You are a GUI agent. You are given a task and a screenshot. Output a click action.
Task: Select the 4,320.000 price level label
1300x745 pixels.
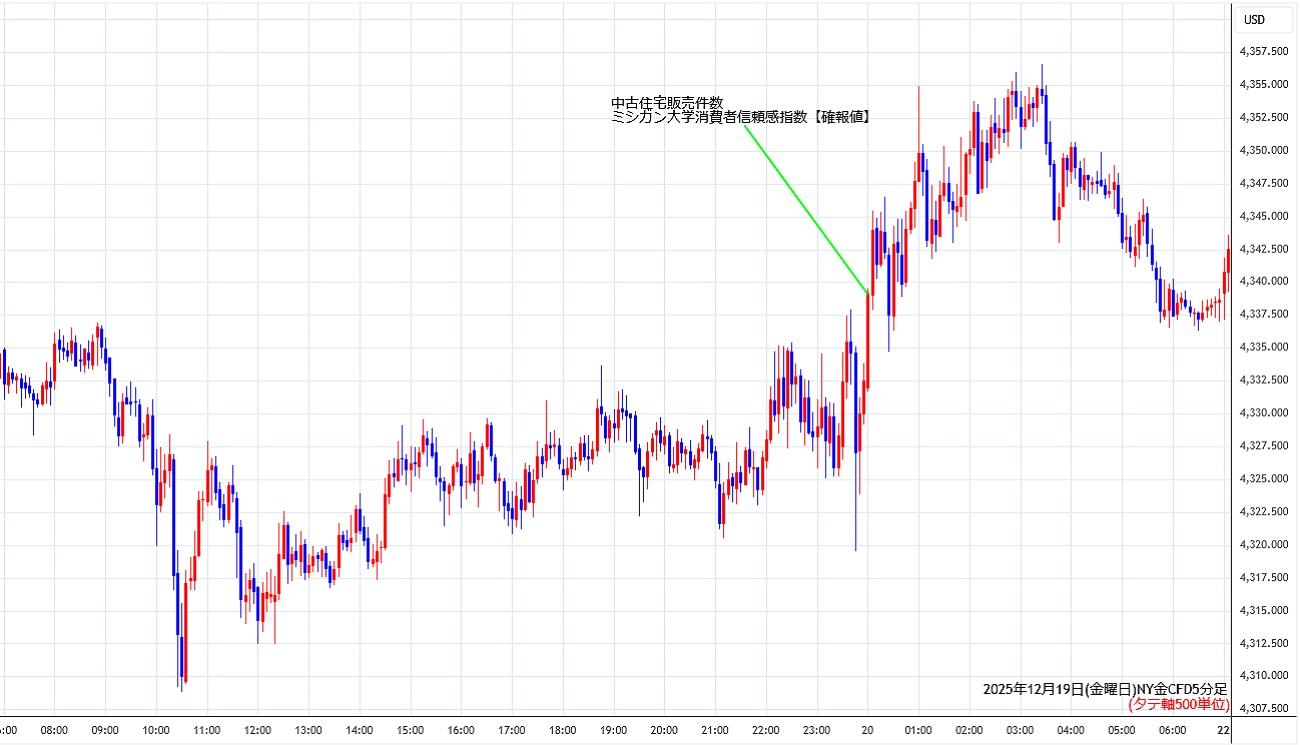pyautogui.click(x=1263, y=544)
